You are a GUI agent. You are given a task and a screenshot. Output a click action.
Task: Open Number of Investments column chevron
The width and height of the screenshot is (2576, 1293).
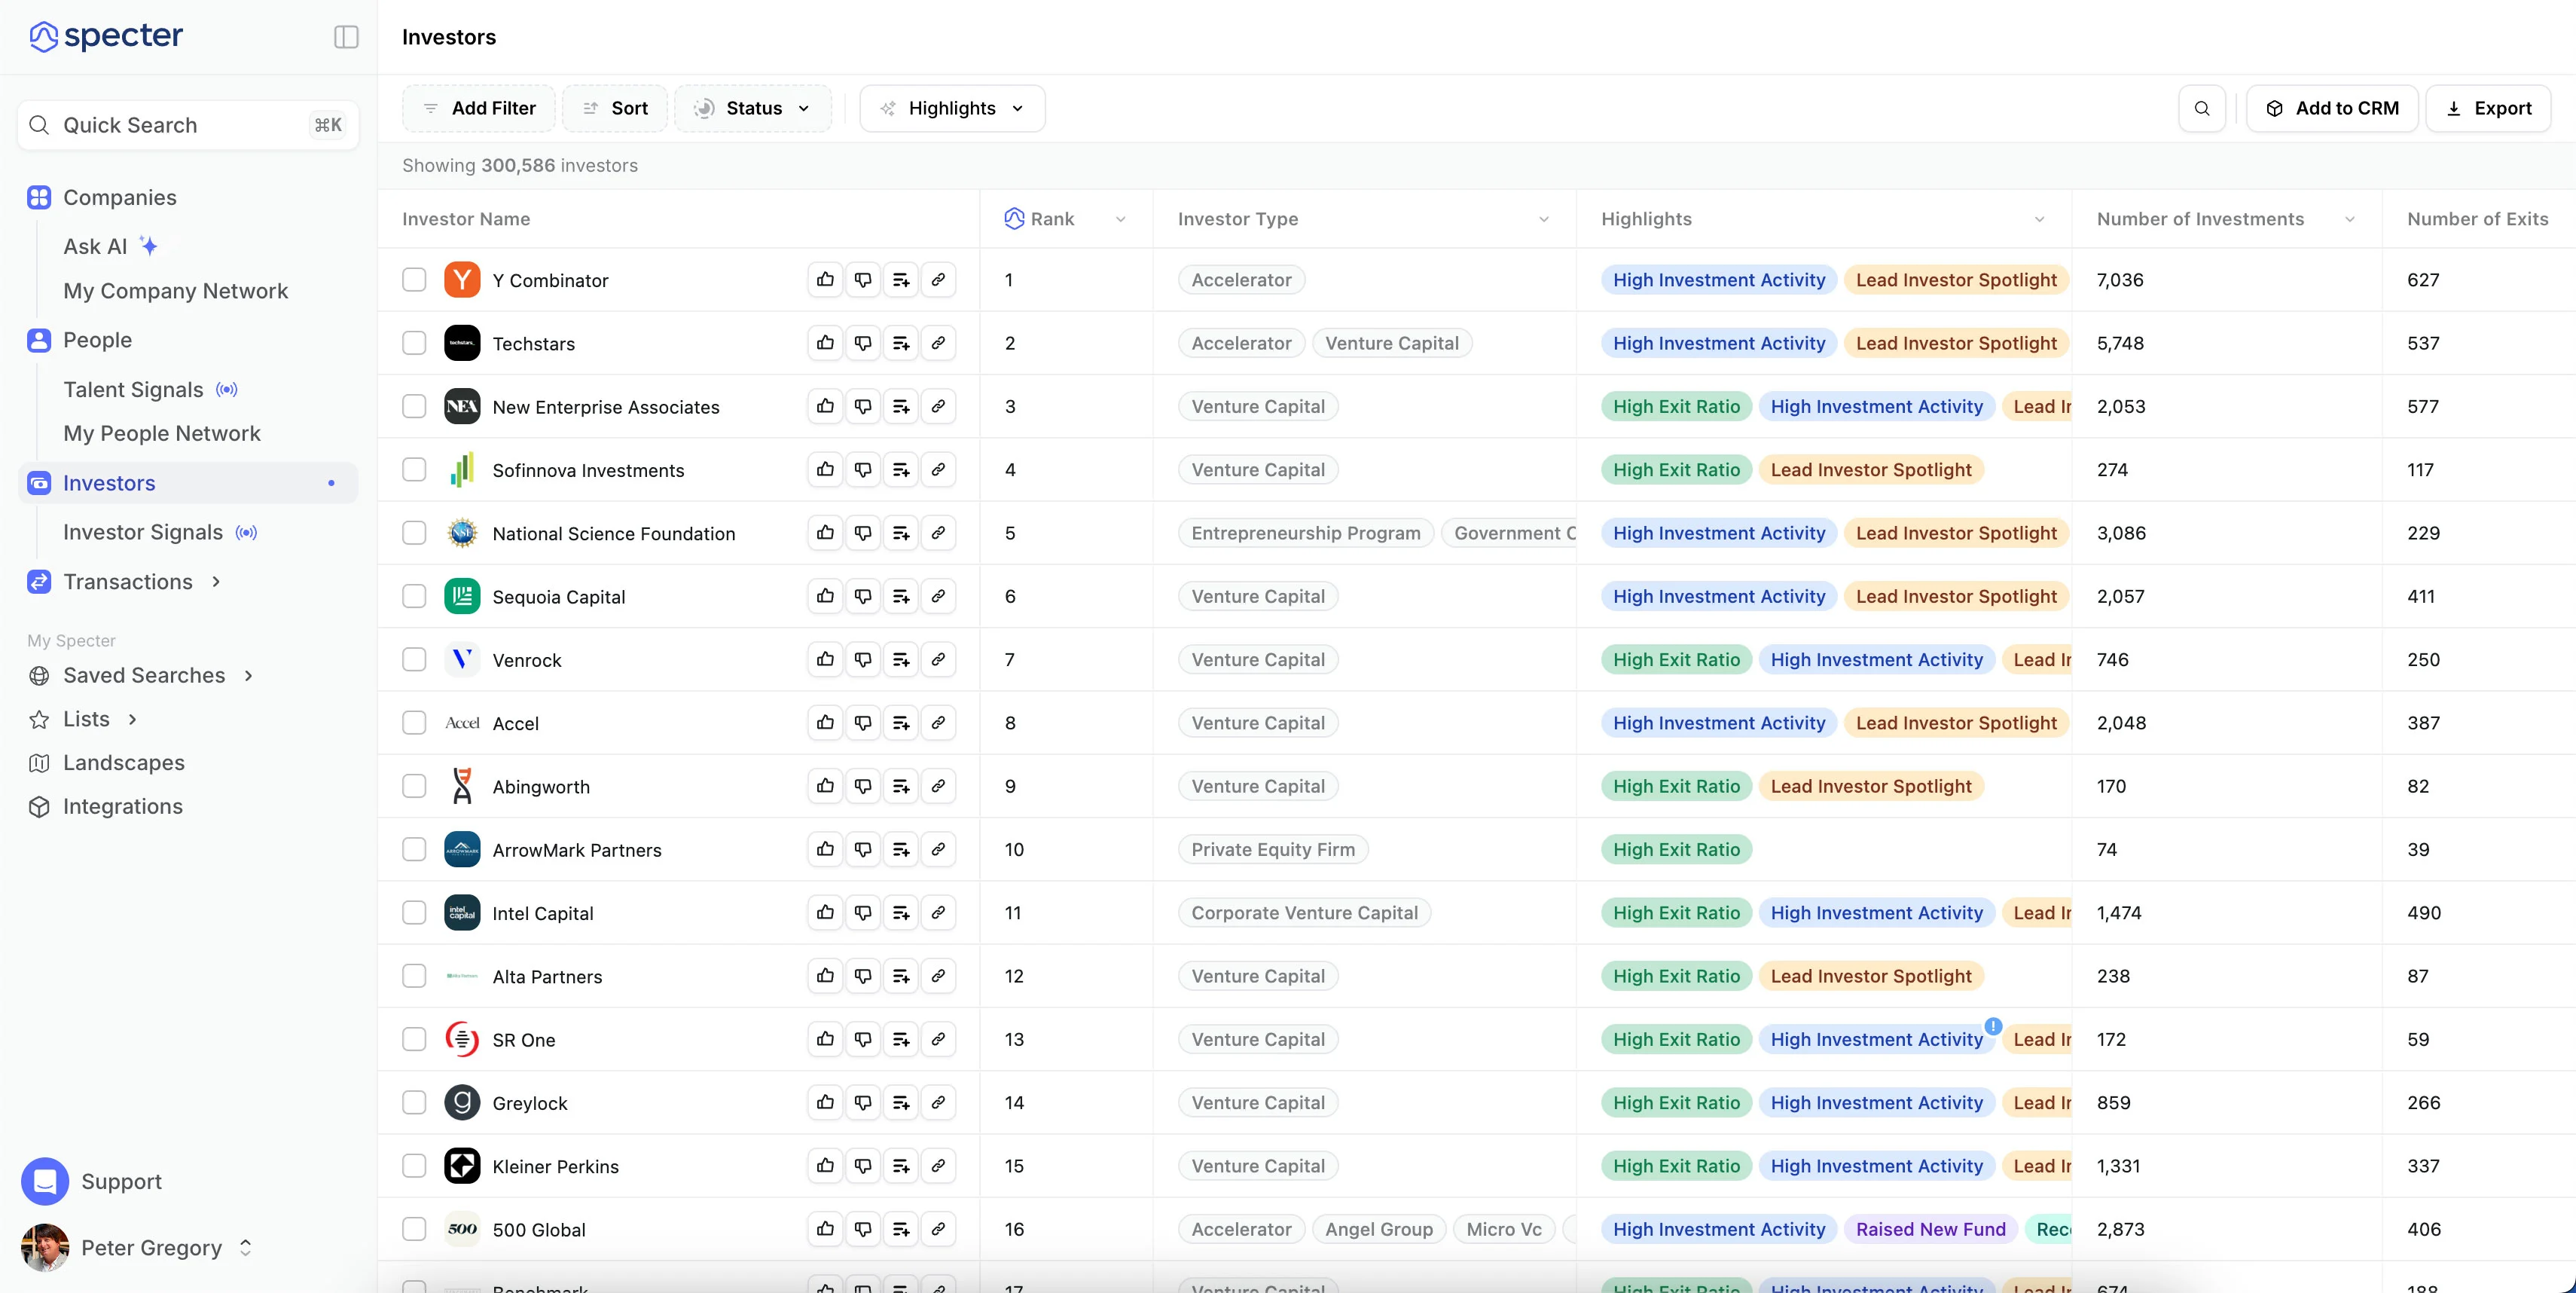tap(2349, 219)
